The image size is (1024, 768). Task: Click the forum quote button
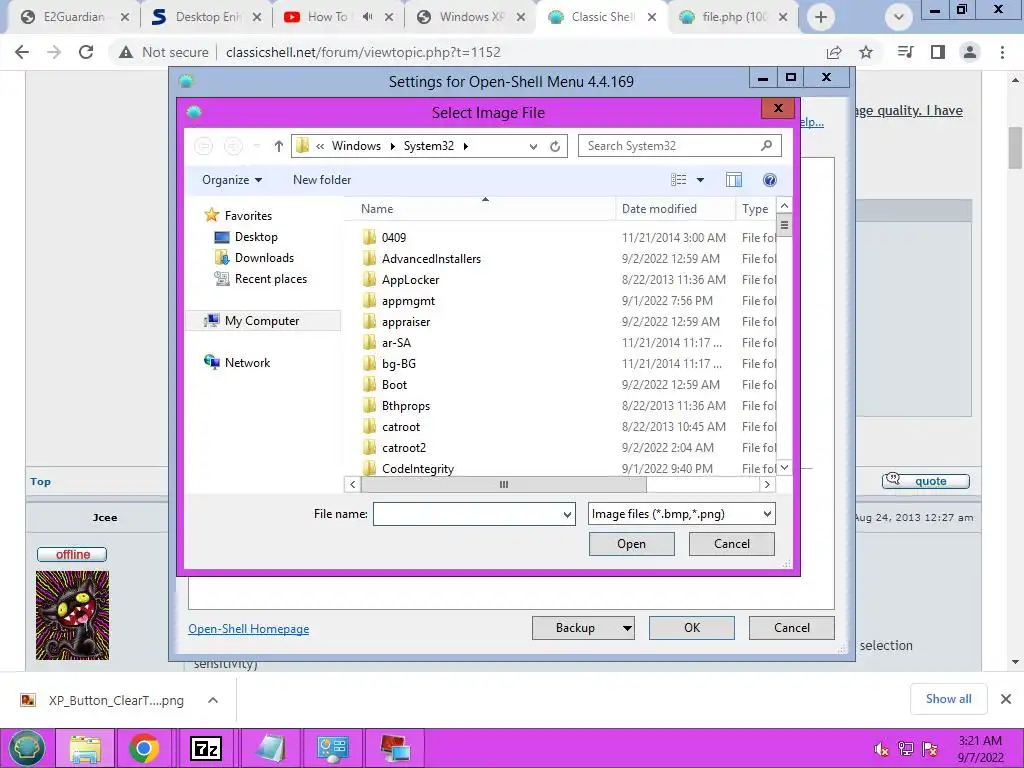925,481
